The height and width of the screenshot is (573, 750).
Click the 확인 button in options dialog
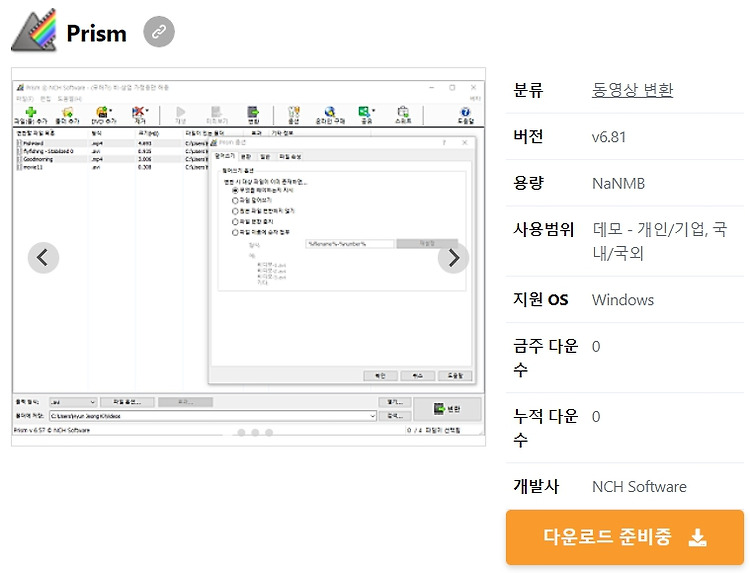(x=380, y=375)
